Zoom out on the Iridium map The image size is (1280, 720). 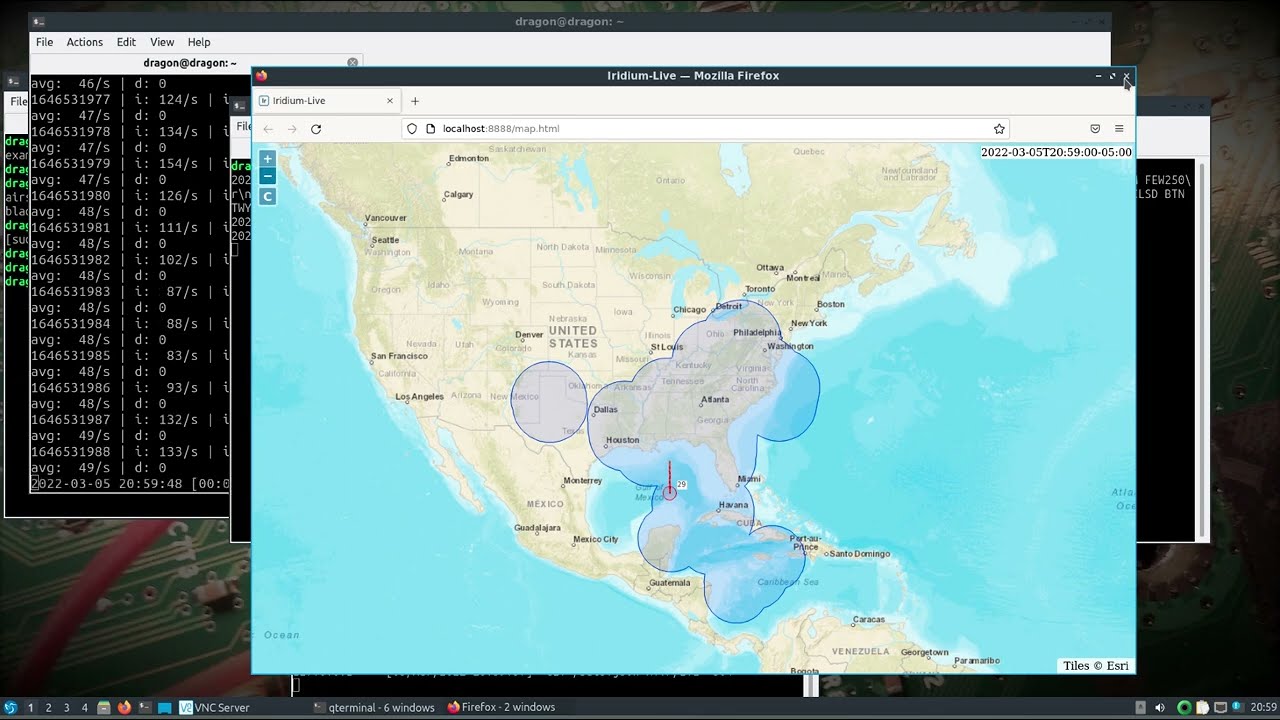(x=267, y=177)
